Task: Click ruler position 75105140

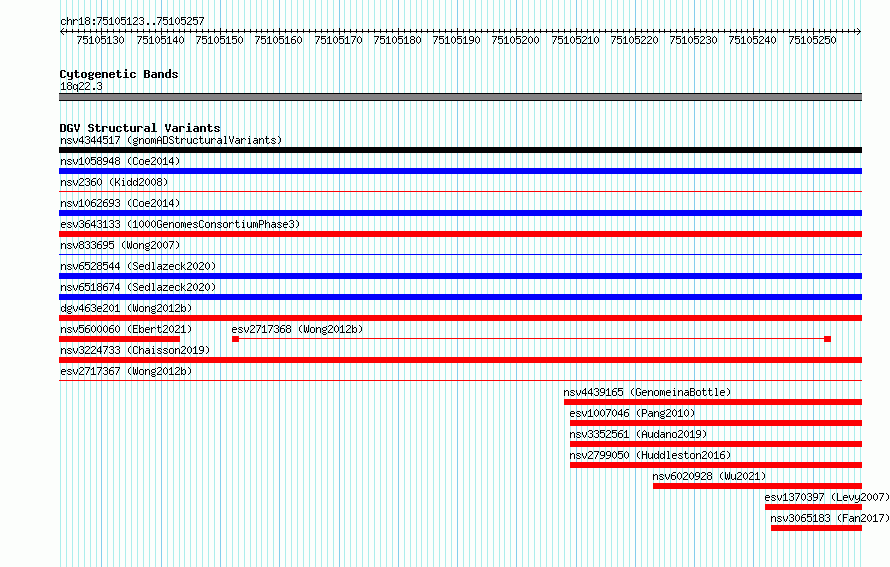Action: tap(161, 40)
